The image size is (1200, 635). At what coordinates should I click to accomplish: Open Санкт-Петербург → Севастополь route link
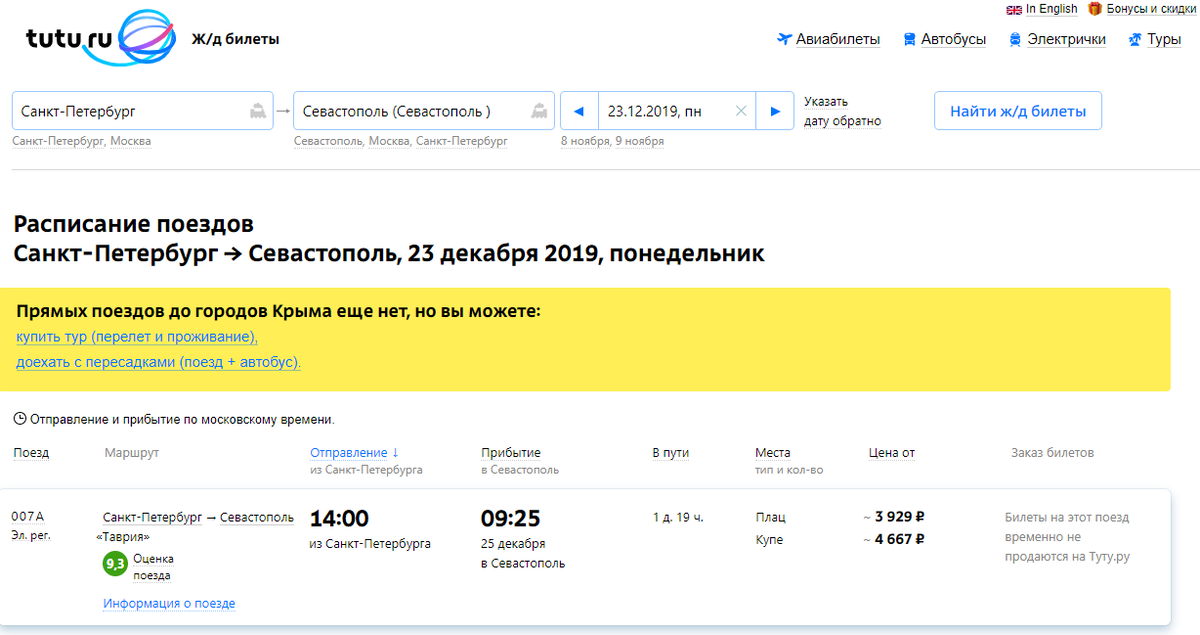[198, 517]
